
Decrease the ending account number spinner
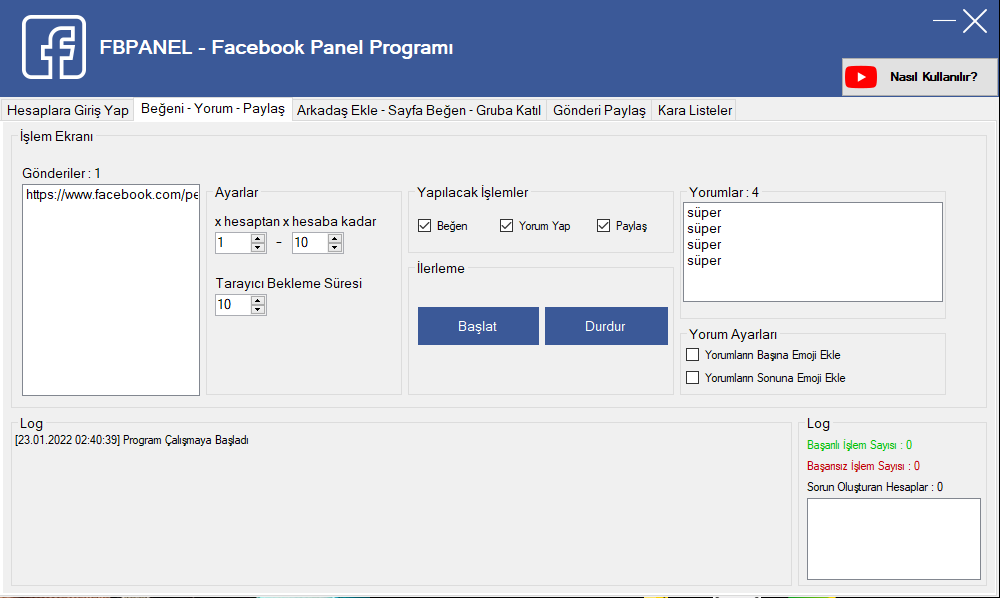point(335,248)
